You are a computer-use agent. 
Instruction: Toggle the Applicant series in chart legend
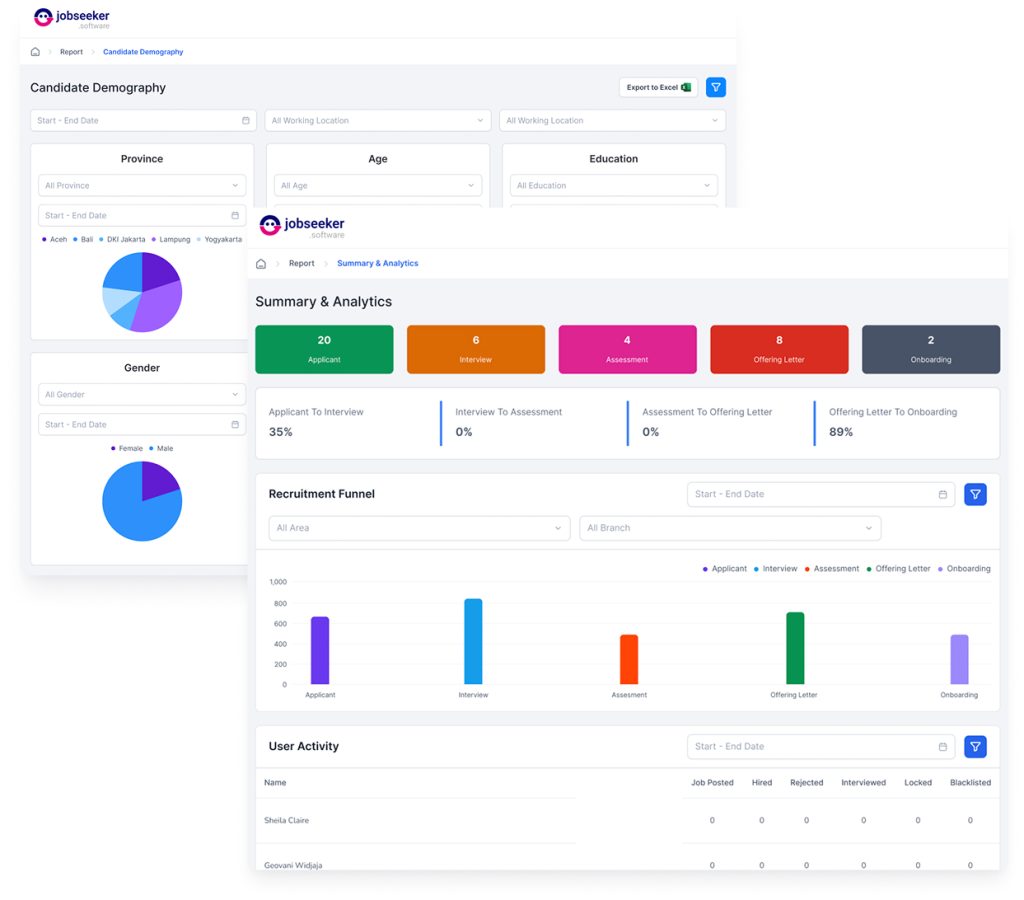(x=724, y=569)
